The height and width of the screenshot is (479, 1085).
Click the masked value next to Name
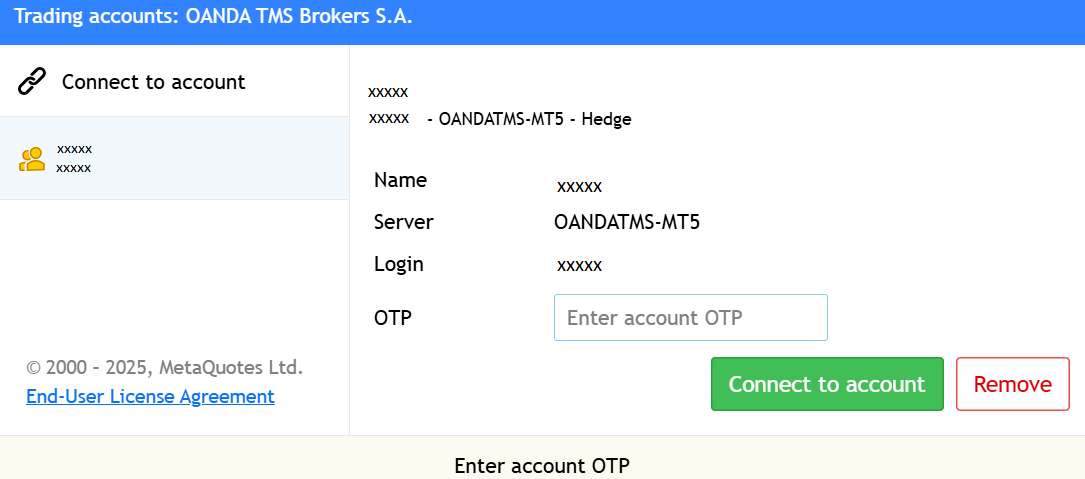(579, 186)
